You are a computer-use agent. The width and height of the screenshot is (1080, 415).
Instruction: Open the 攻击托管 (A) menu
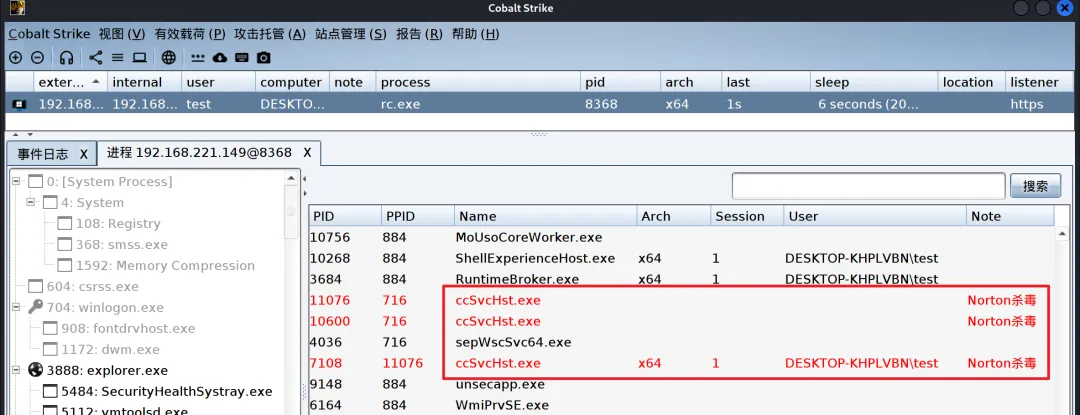(x=270, y=34)
